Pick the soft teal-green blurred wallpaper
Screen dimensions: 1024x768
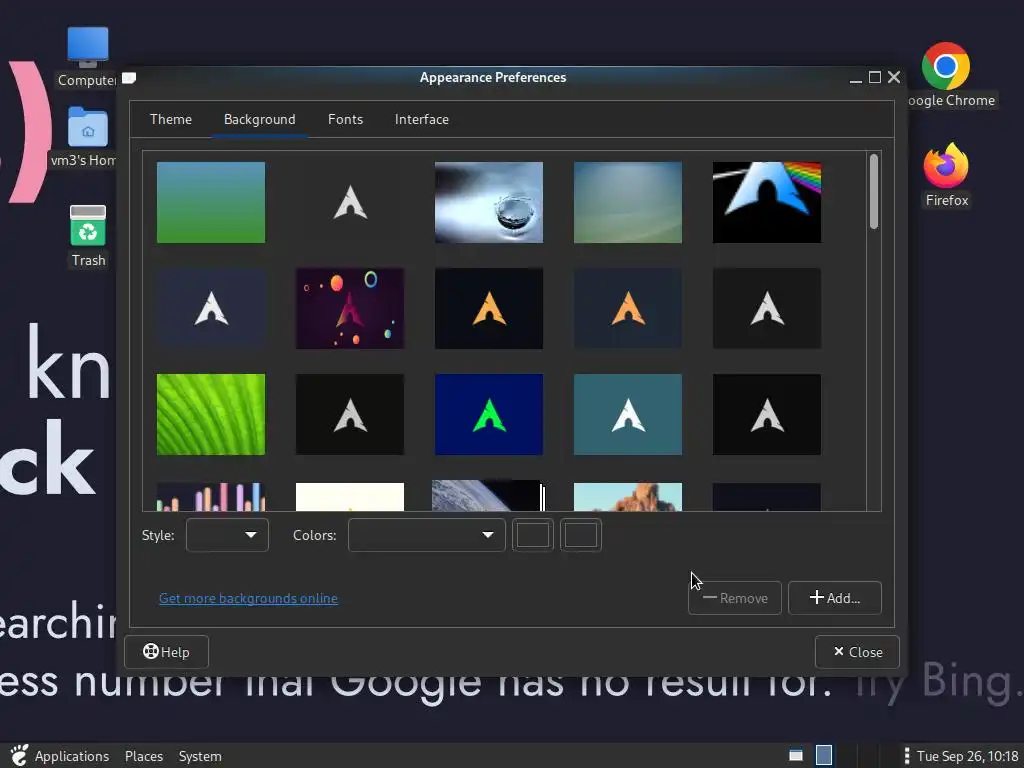tap(628, 202)
